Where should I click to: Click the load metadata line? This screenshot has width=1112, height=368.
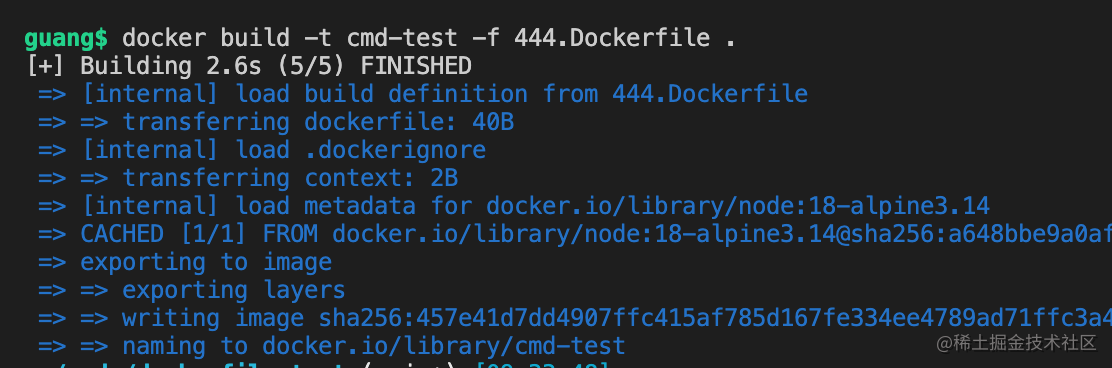[x=513, y=206]
